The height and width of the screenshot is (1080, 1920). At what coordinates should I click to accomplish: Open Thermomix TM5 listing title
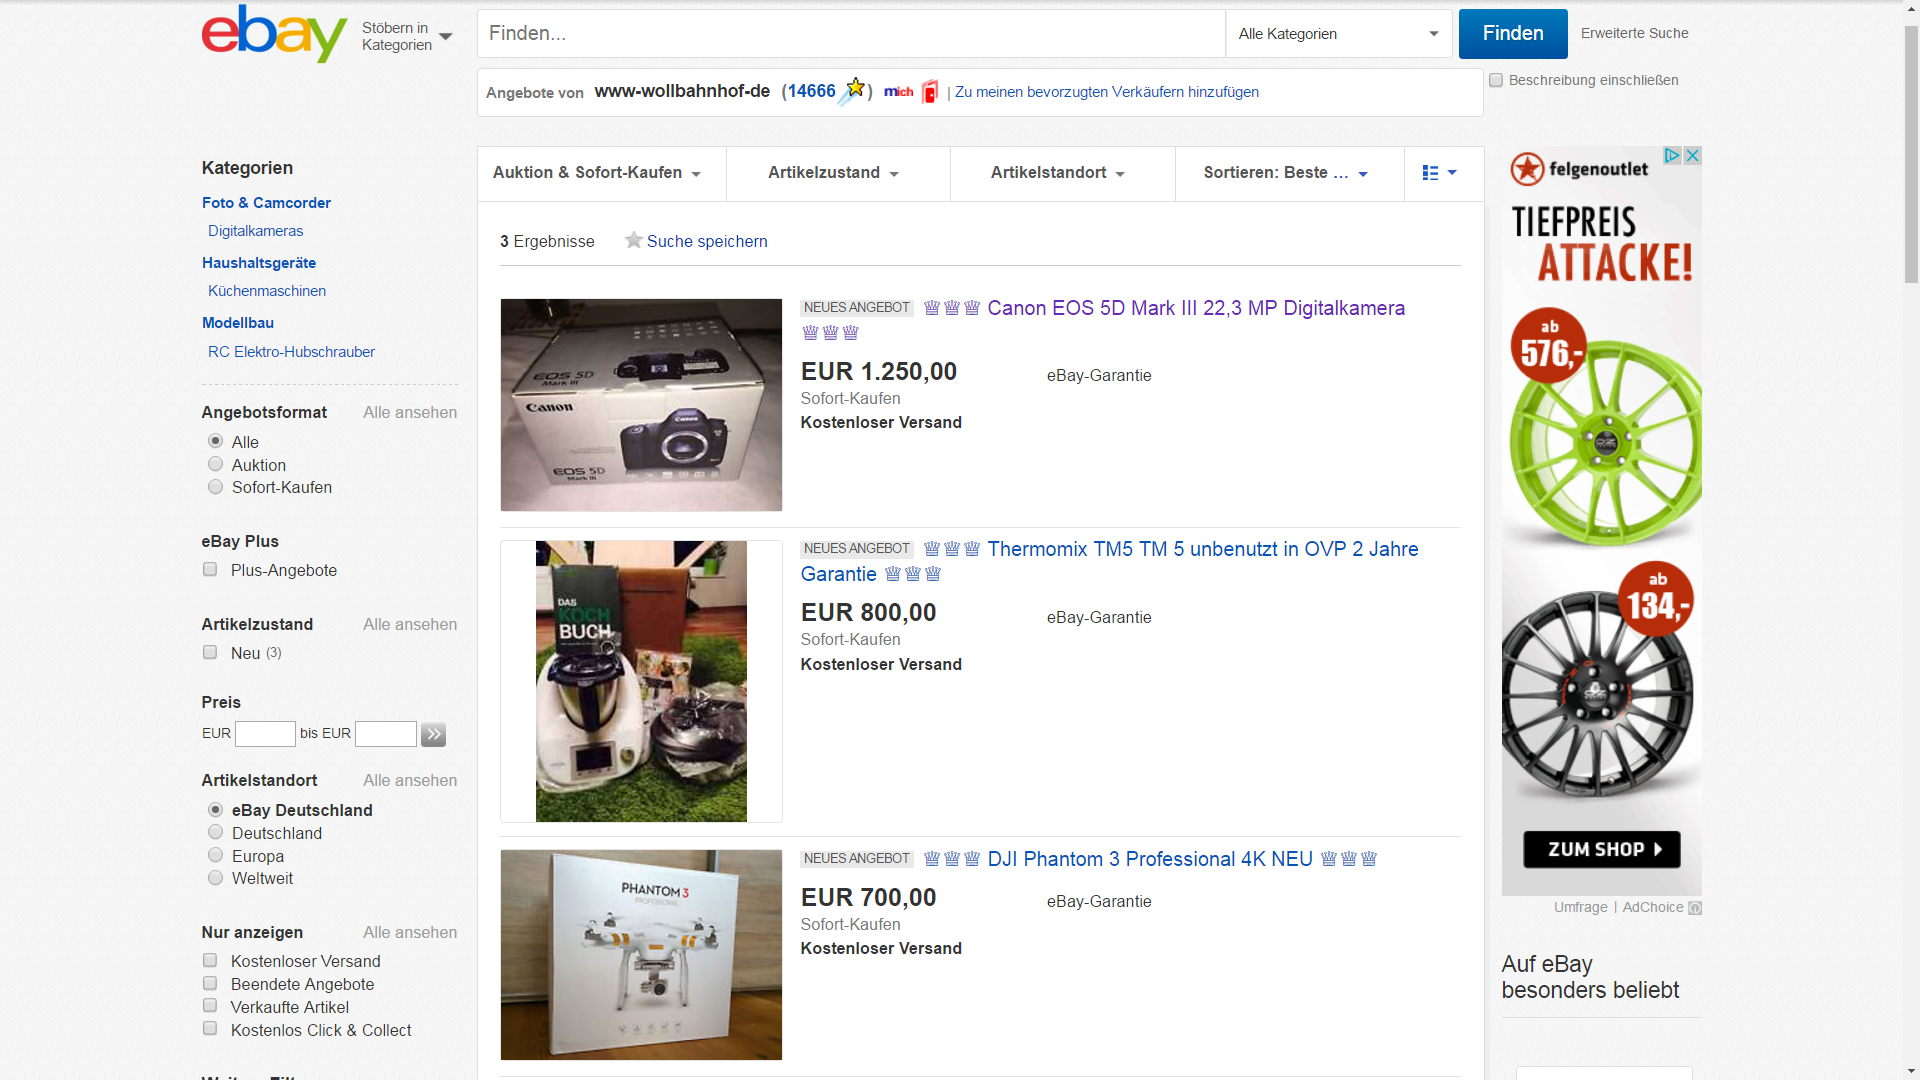pyautogui.click(x=1110, y=561)
